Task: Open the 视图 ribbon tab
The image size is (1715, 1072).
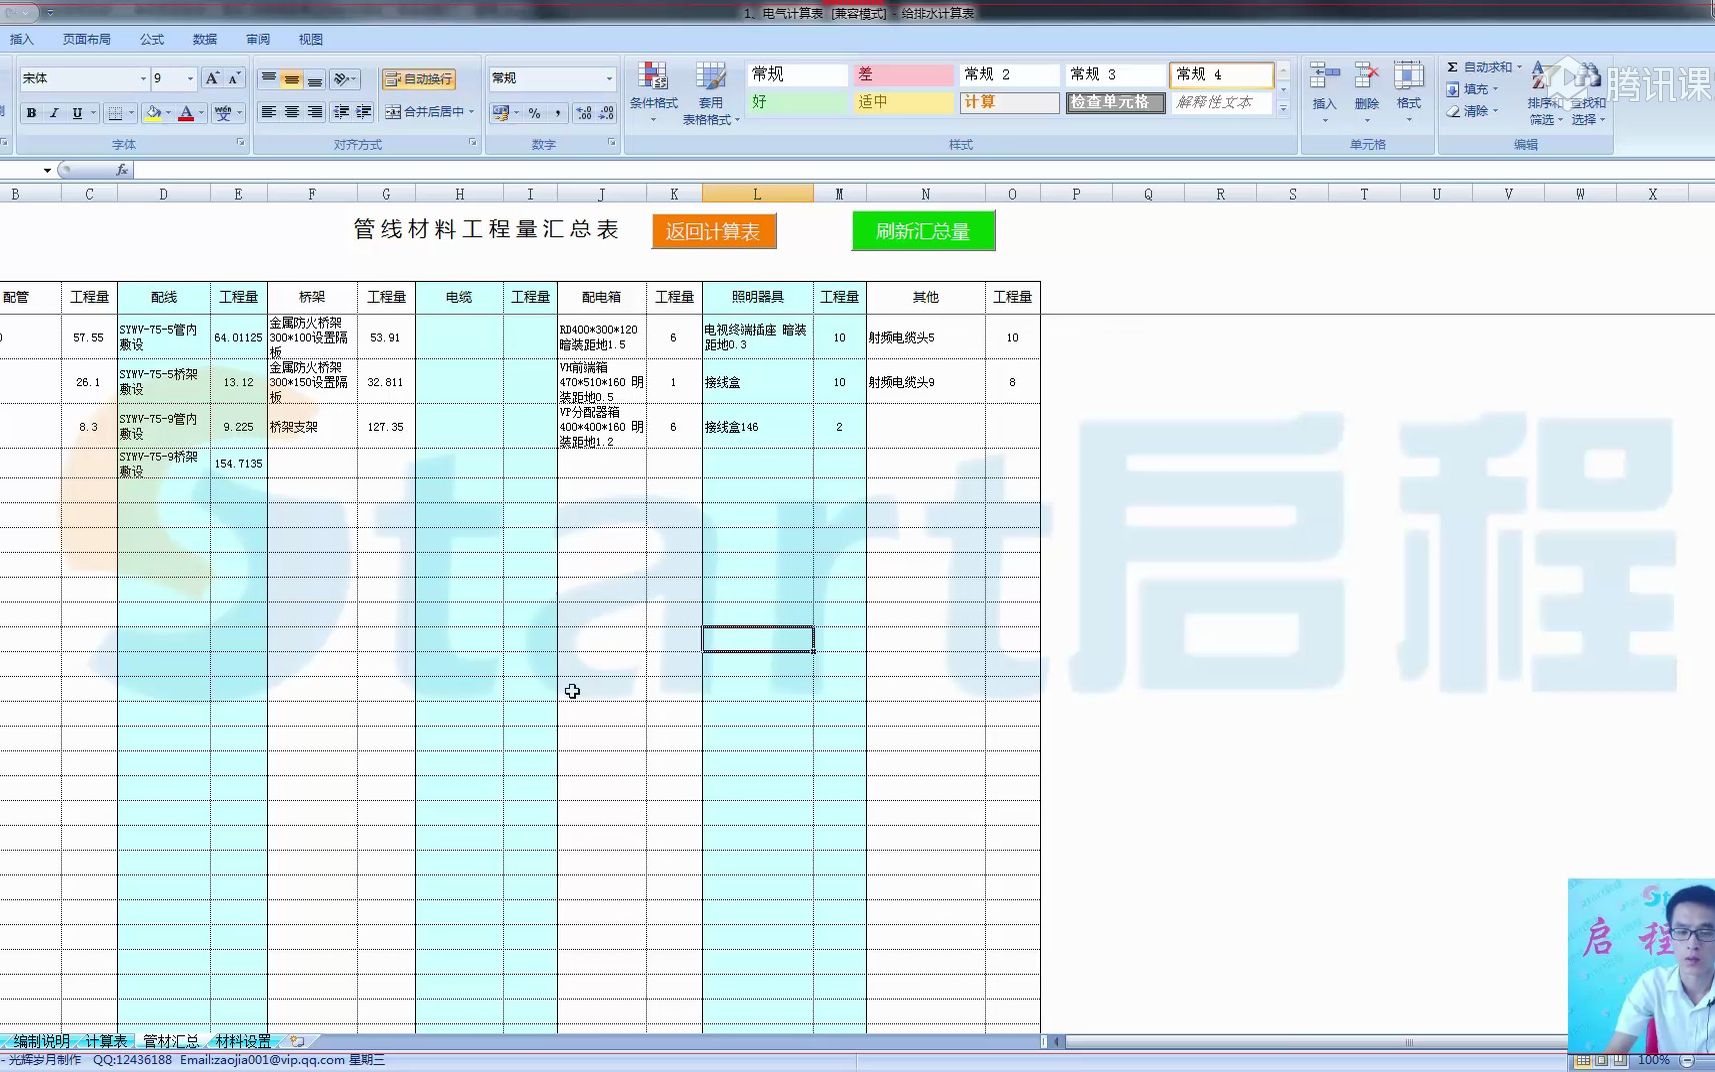Action: (x=310, y=39)
